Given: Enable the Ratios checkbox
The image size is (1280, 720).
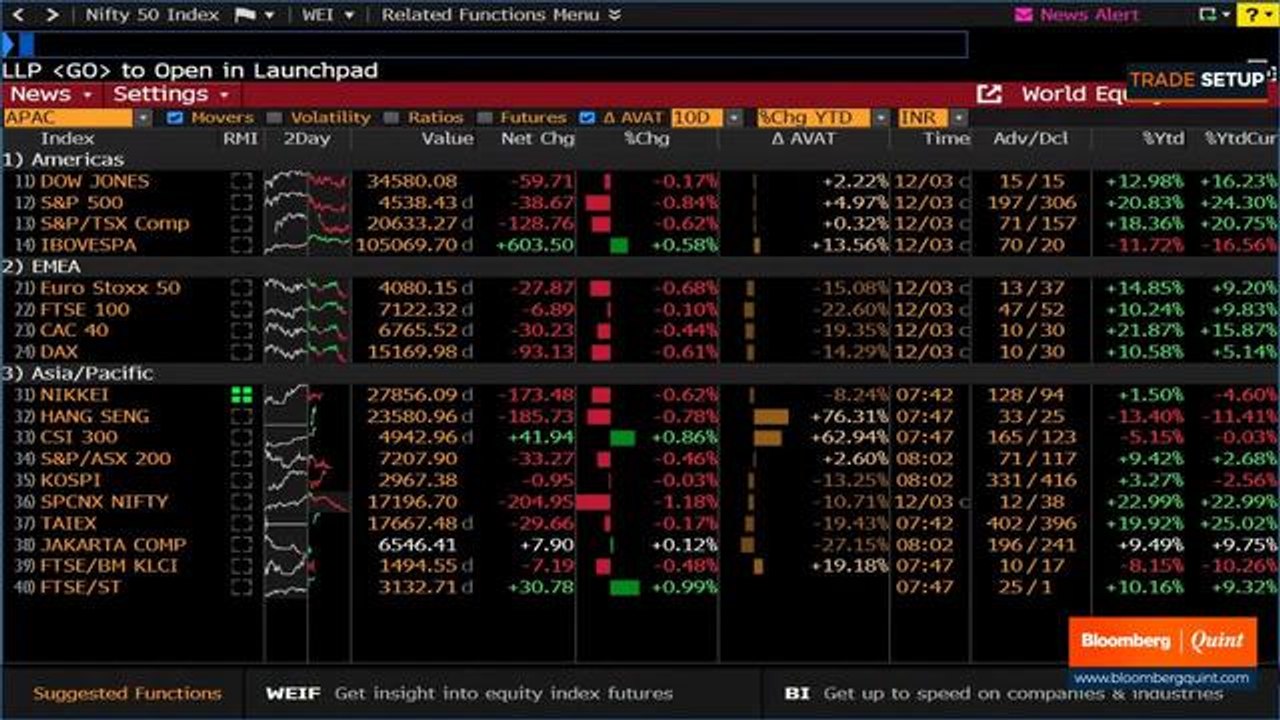Looking at the screenshot, I should [x=391, y=118].
